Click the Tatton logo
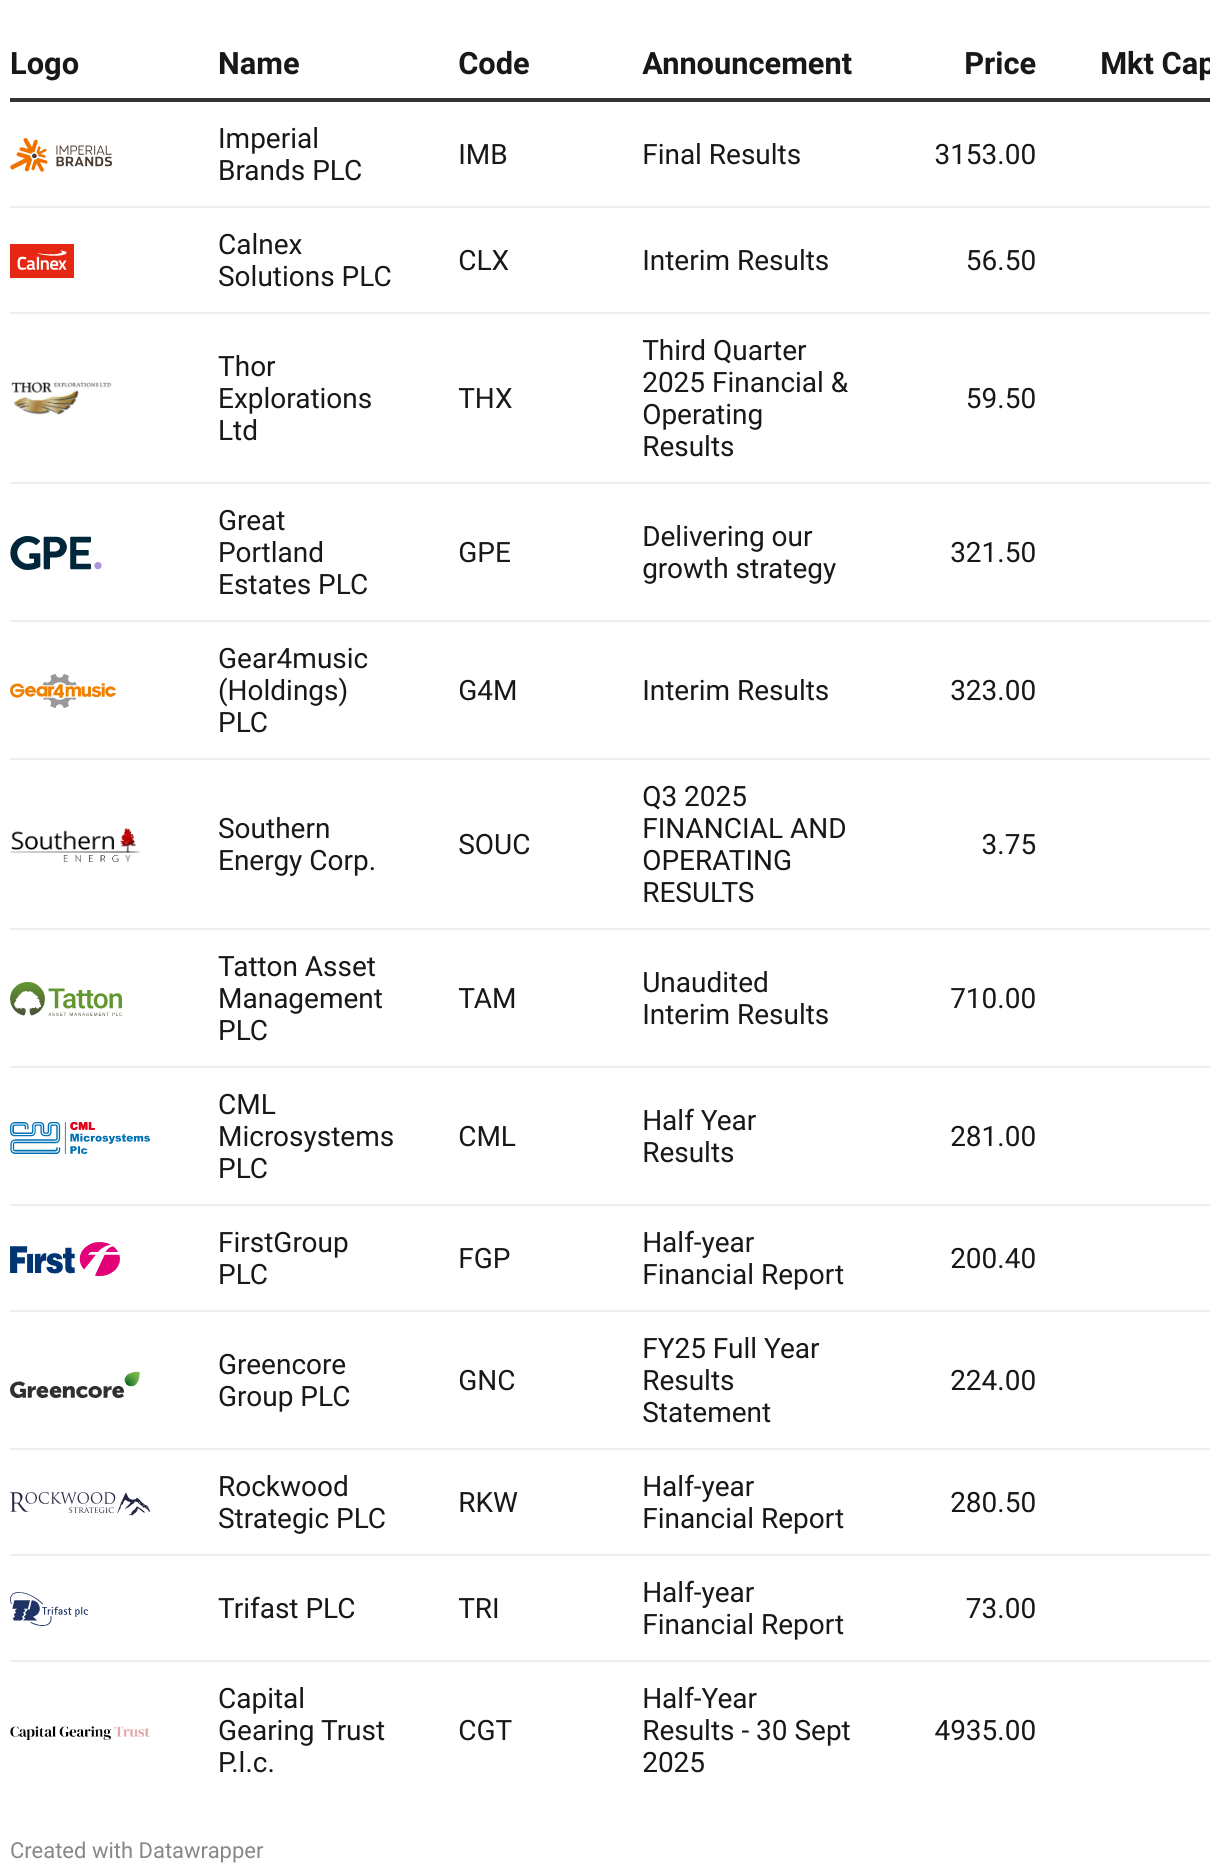 [x=67, y=999]
